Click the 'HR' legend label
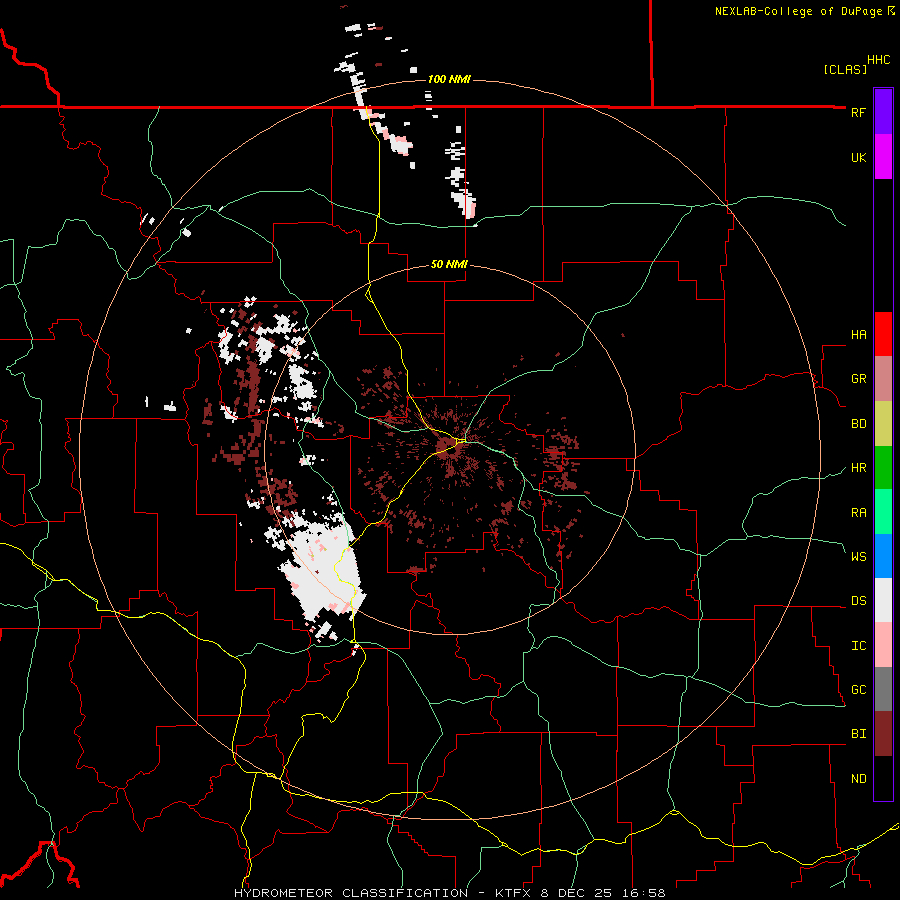 [x=858, y=468]
